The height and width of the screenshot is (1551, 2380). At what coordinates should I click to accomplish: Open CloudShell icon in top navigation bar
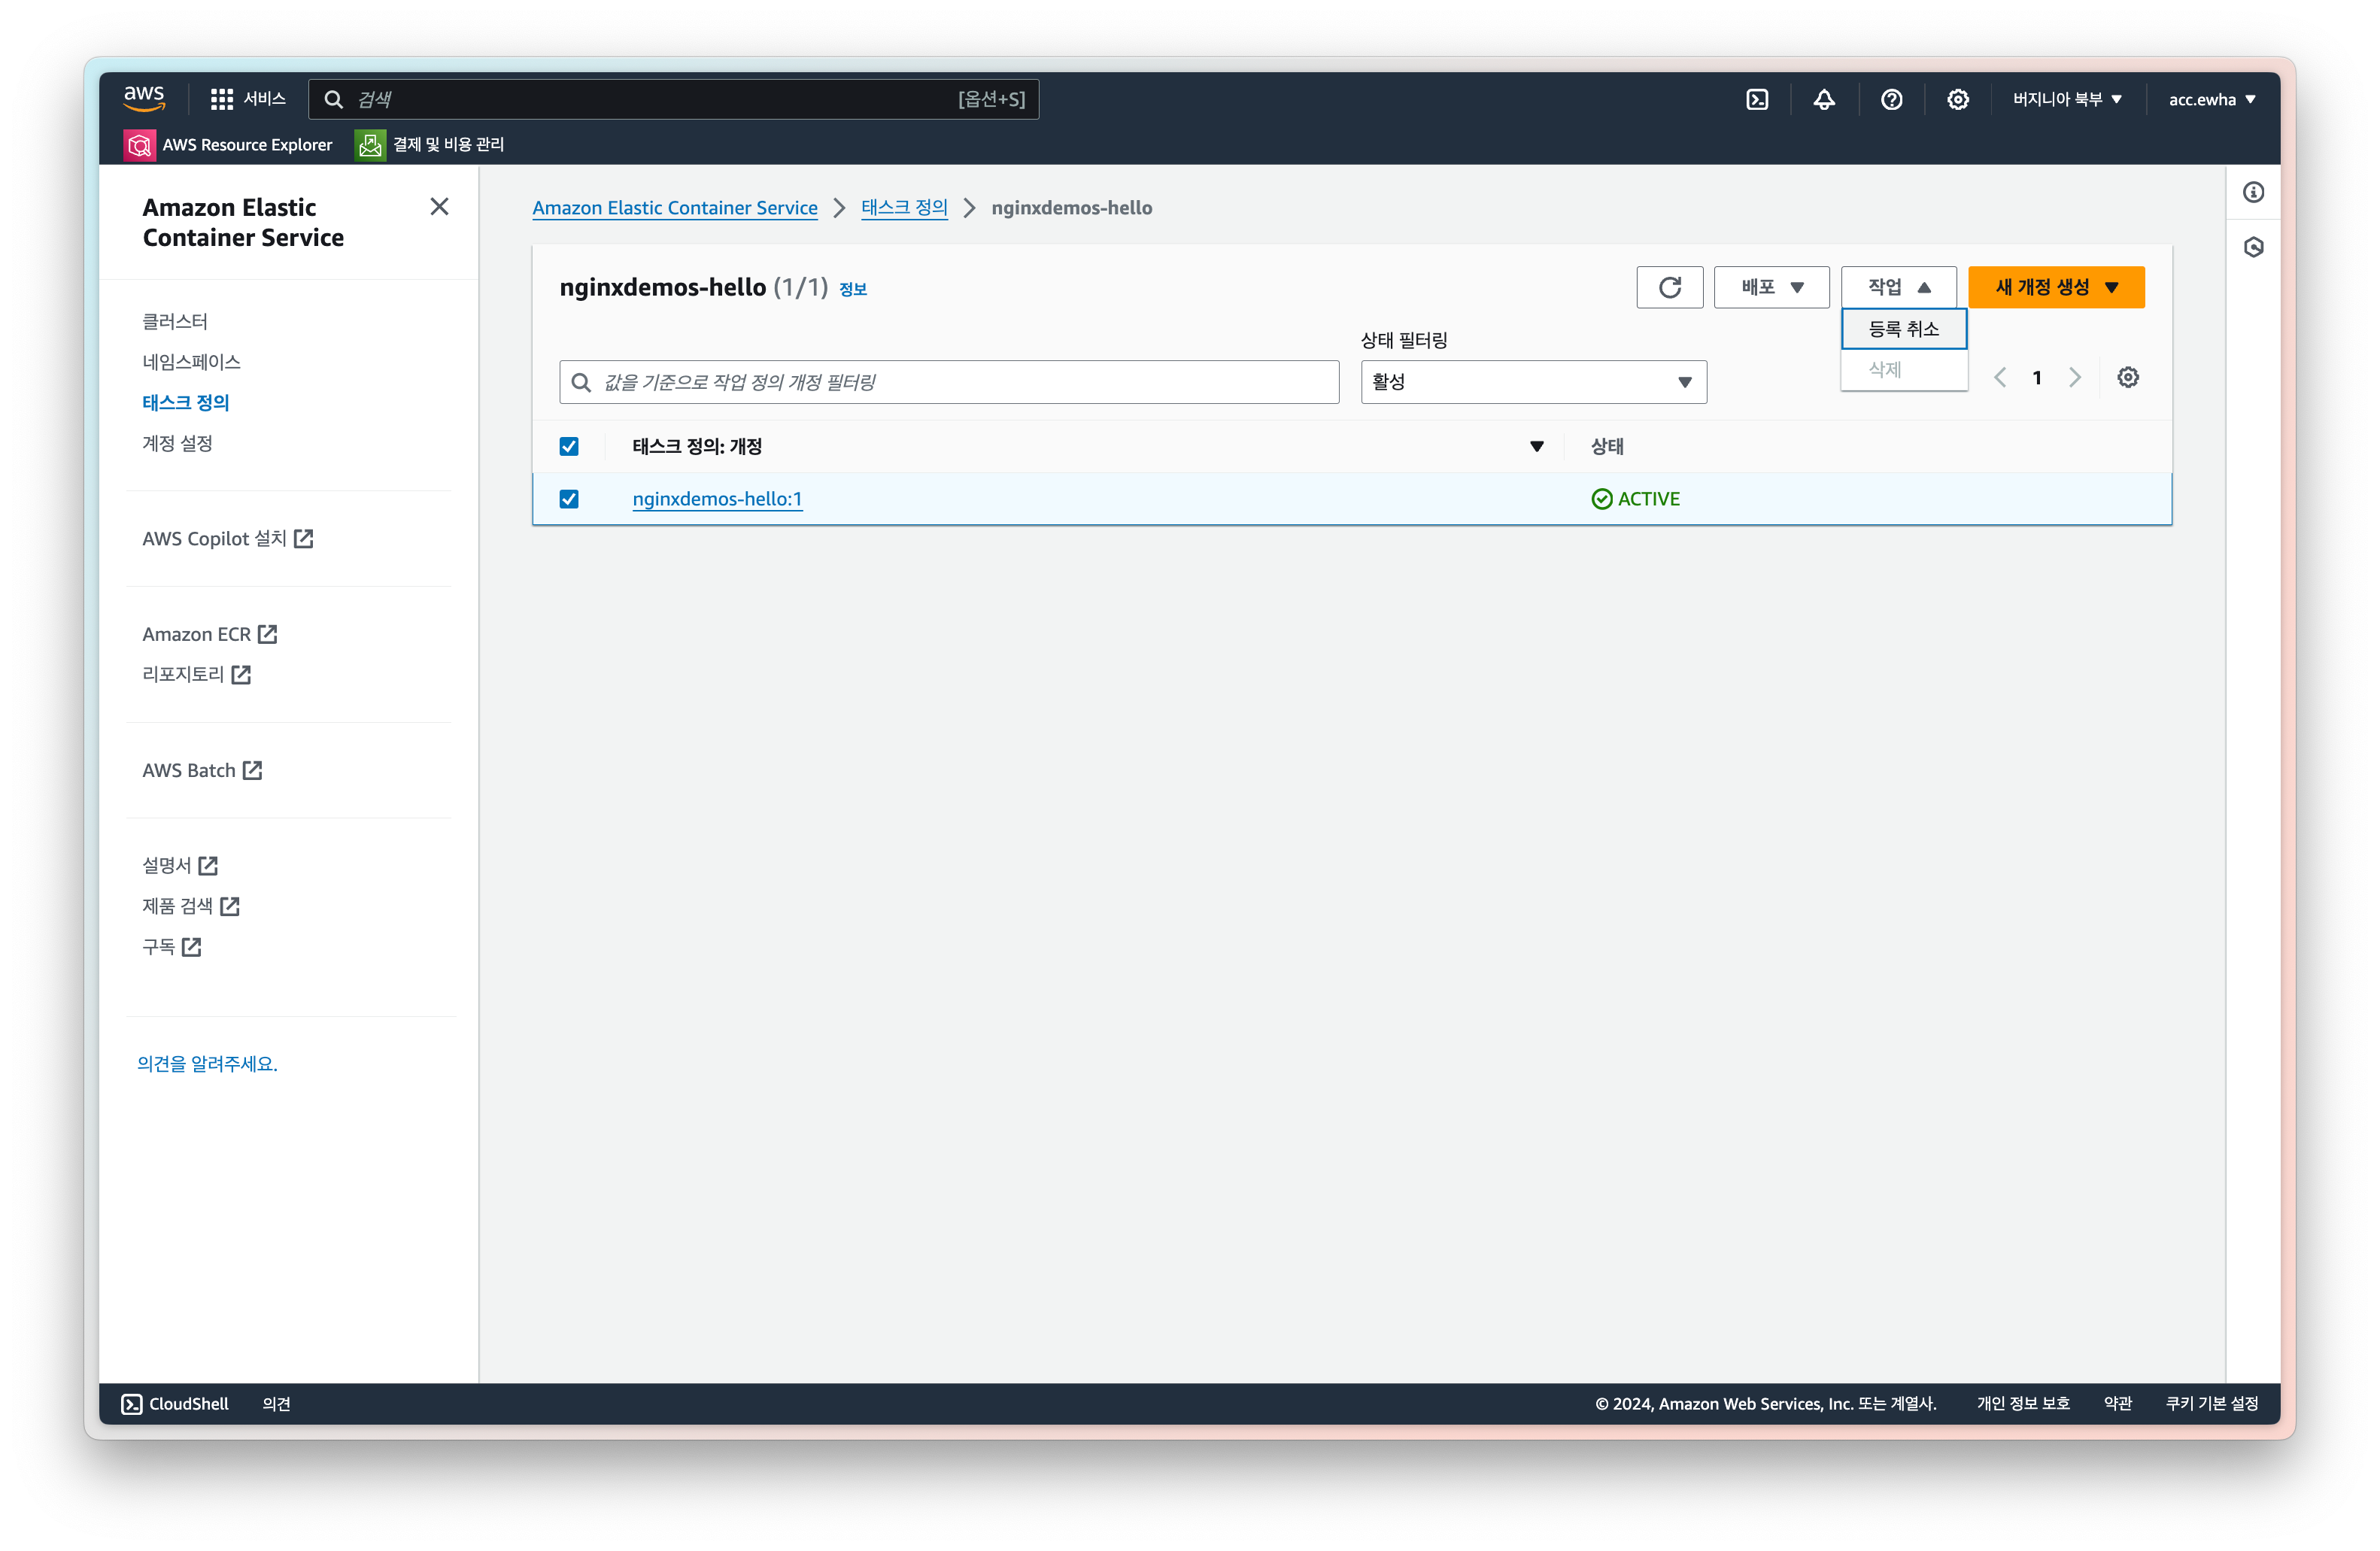[x=1757, y=99]
